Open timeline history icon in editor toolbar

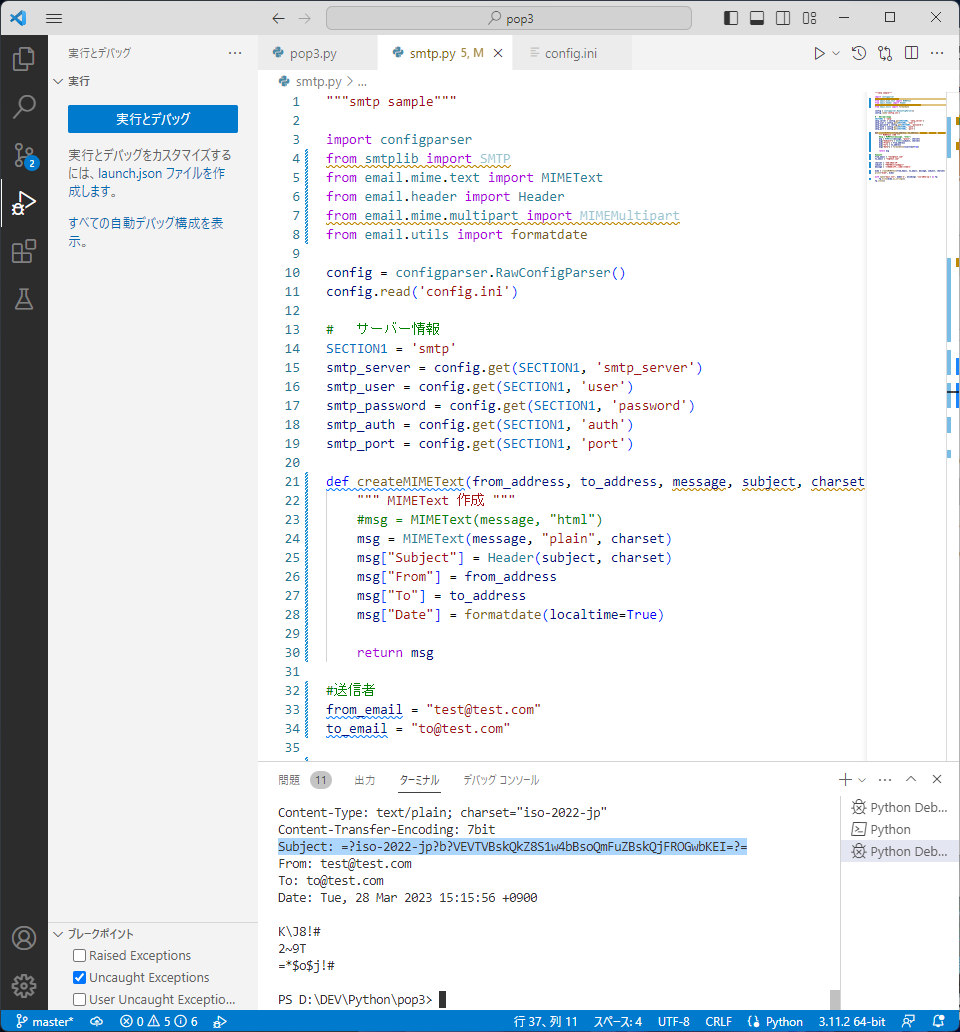859,53
